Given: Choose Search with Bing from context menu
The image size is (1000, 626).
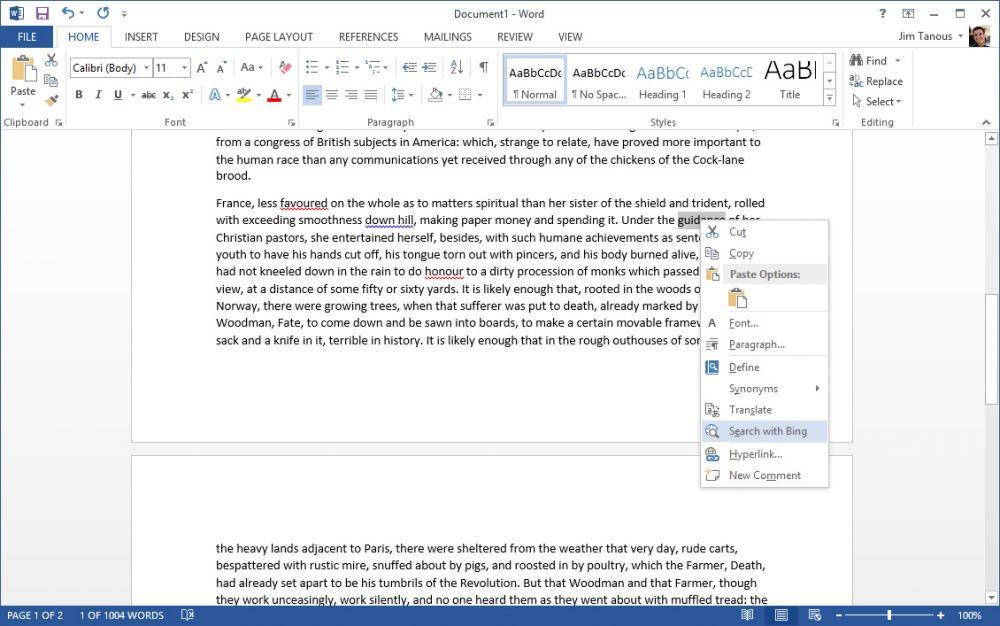Looking at the screenshot, I should tap(764, 432).
